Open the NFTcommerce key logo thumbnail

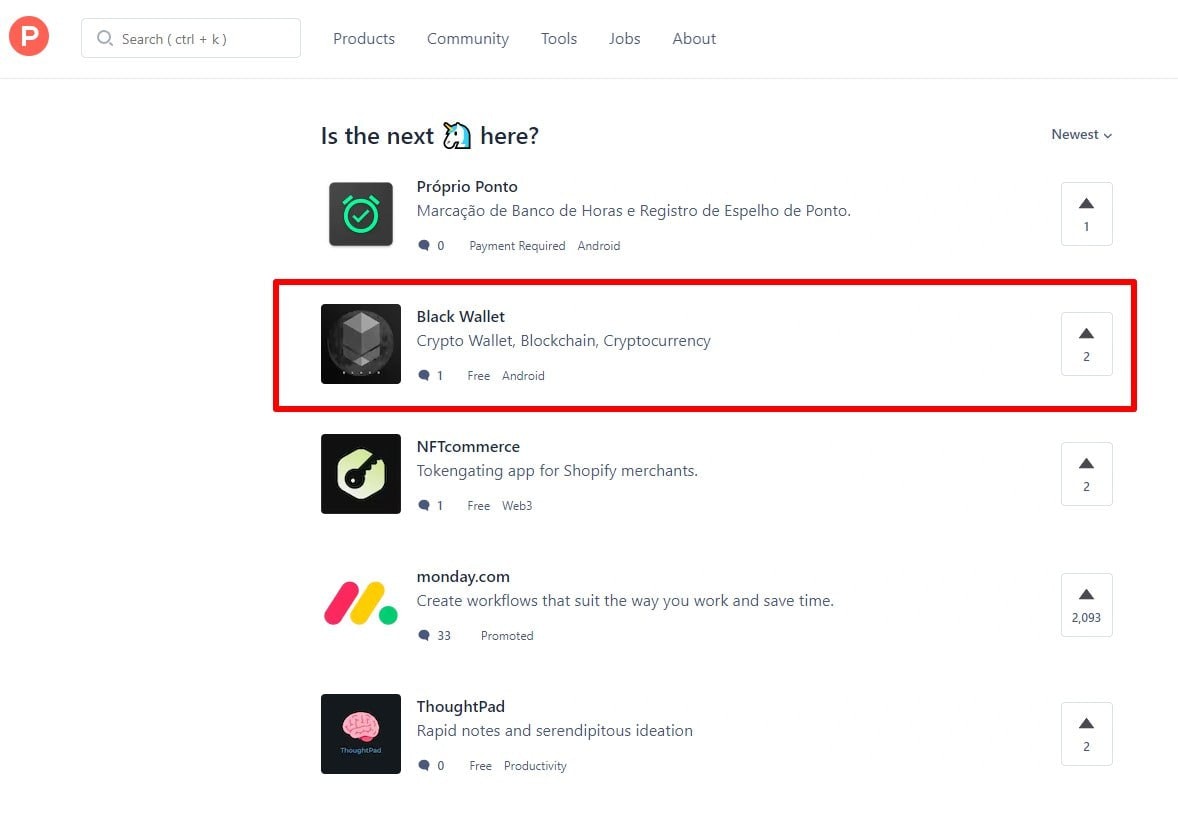361,474
